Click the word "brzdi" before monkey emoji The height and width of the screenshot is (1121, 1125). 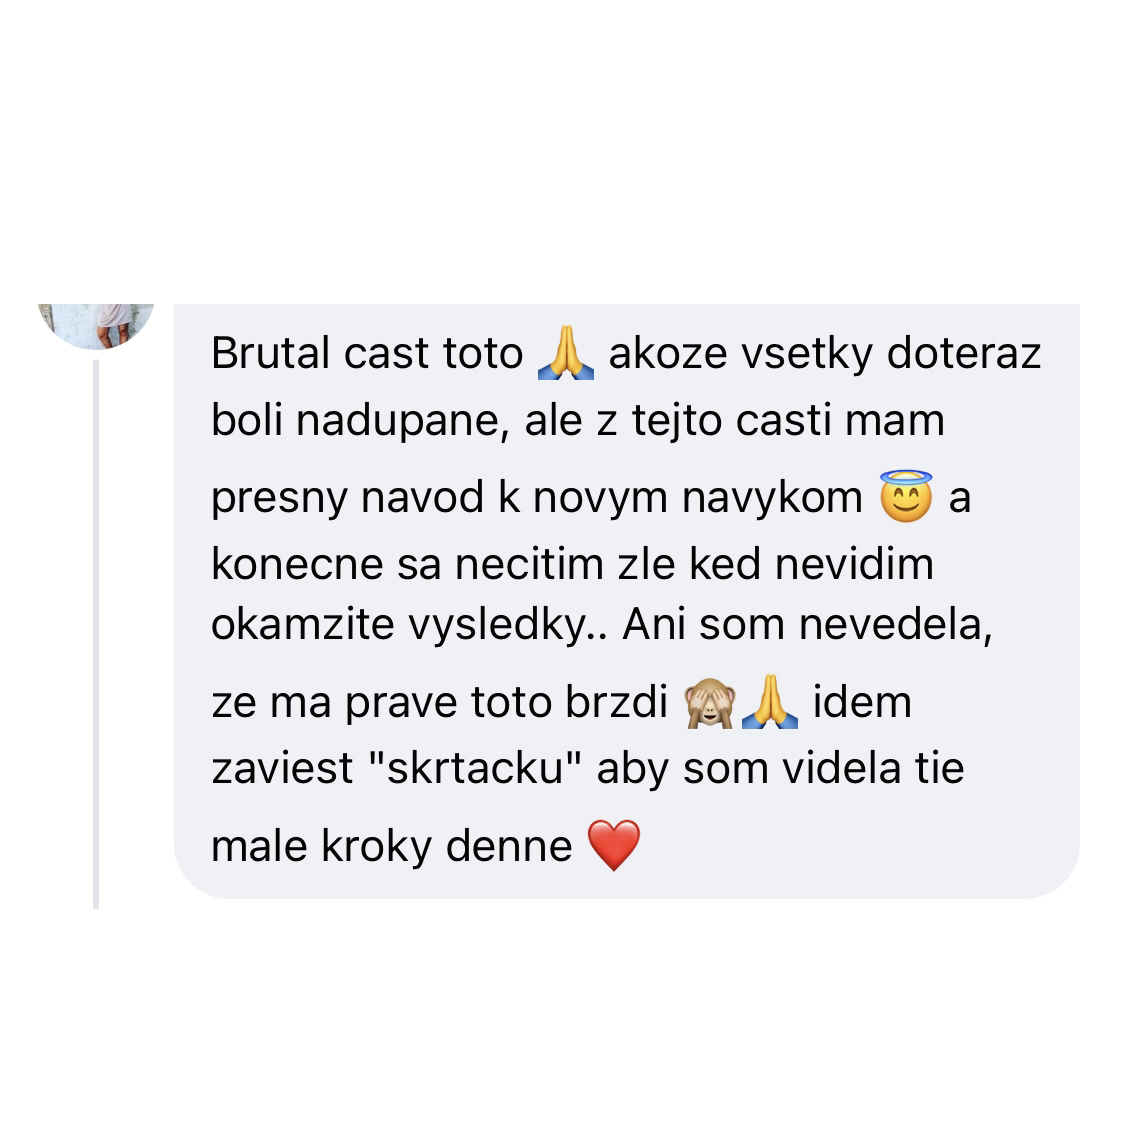[x=616, y=702]
